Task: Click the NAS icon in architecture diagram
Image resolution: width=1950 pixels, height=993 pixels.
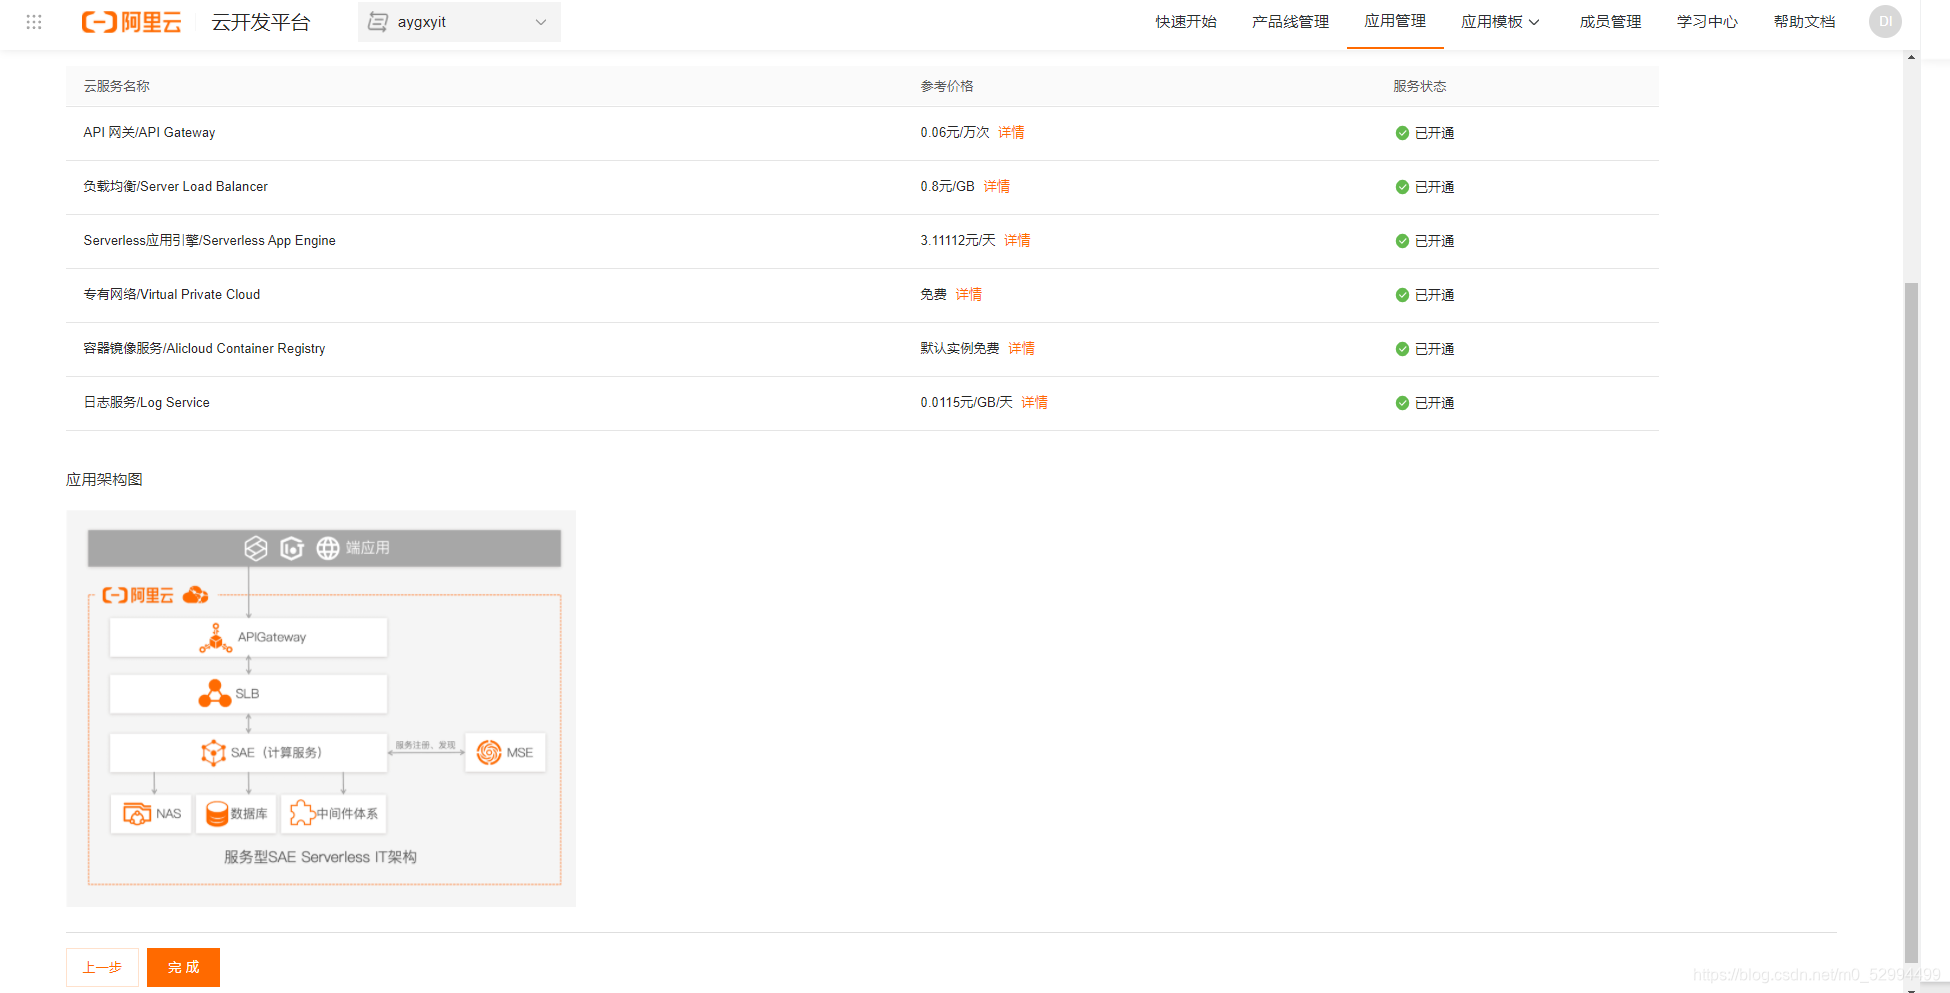Action: tap(137, 814)
